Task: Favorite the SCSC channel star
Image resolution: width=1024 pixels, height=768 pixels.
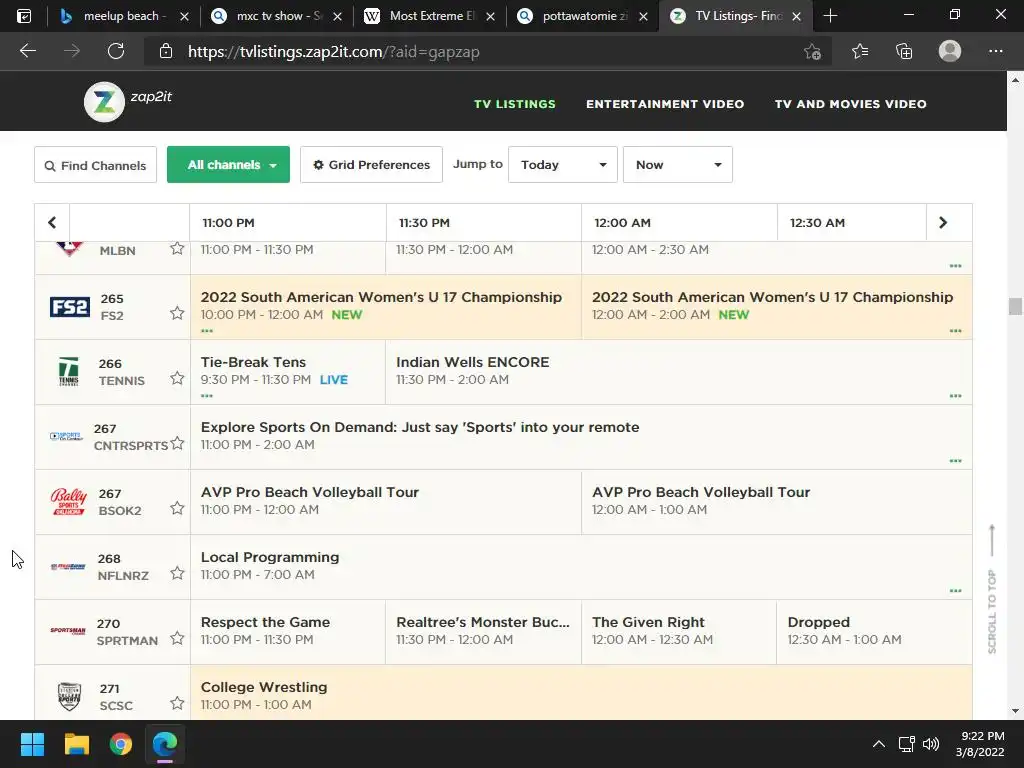Action: tap(177, 703)
